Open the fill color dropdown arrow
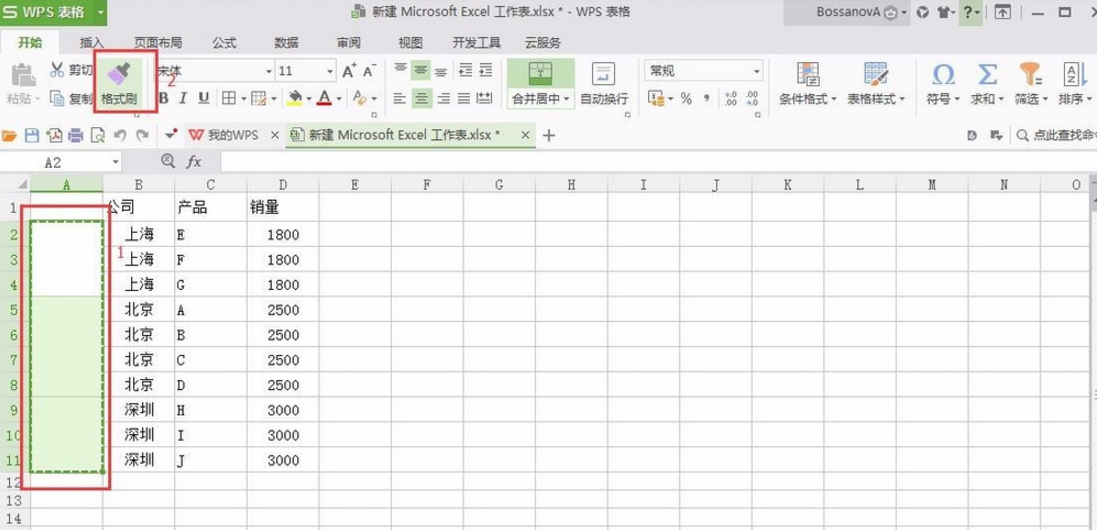The height and width of the screenshot is (530, 1097). [x=309, y=99]
